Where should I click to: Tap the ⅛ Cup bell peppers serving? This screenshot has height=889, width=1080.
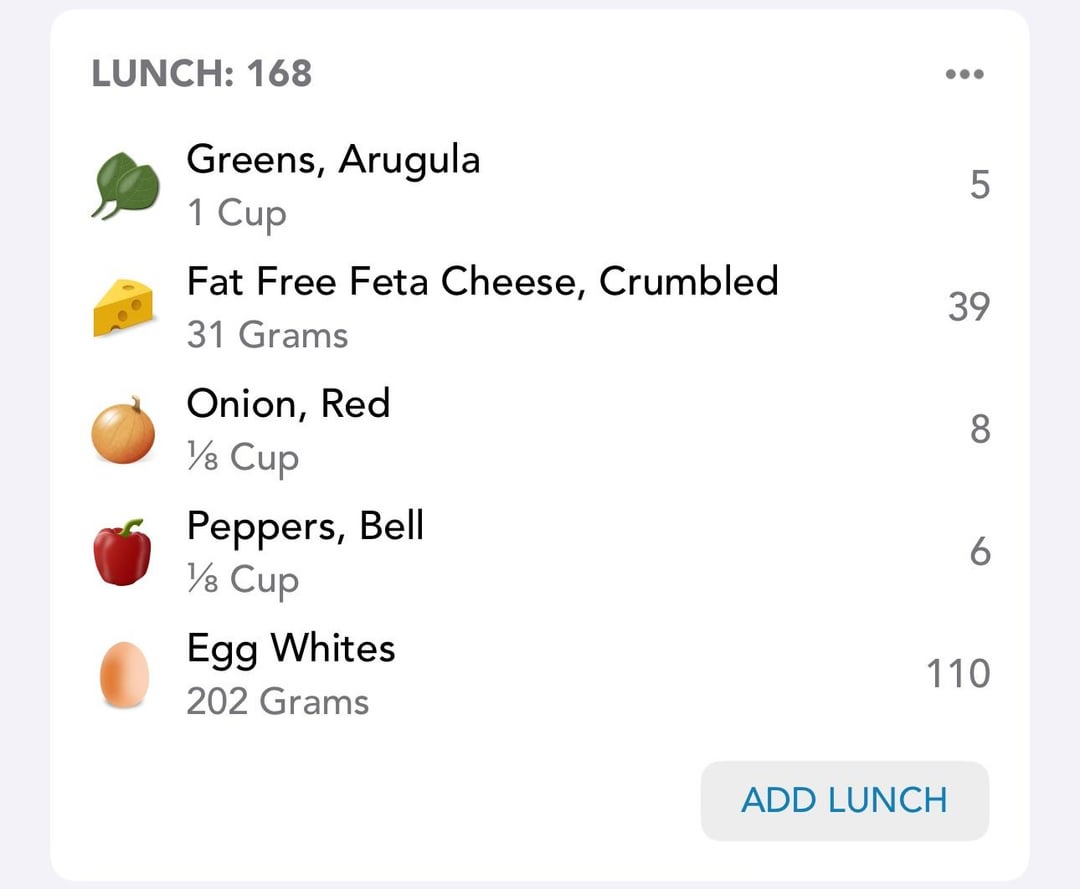pos(243,580)
